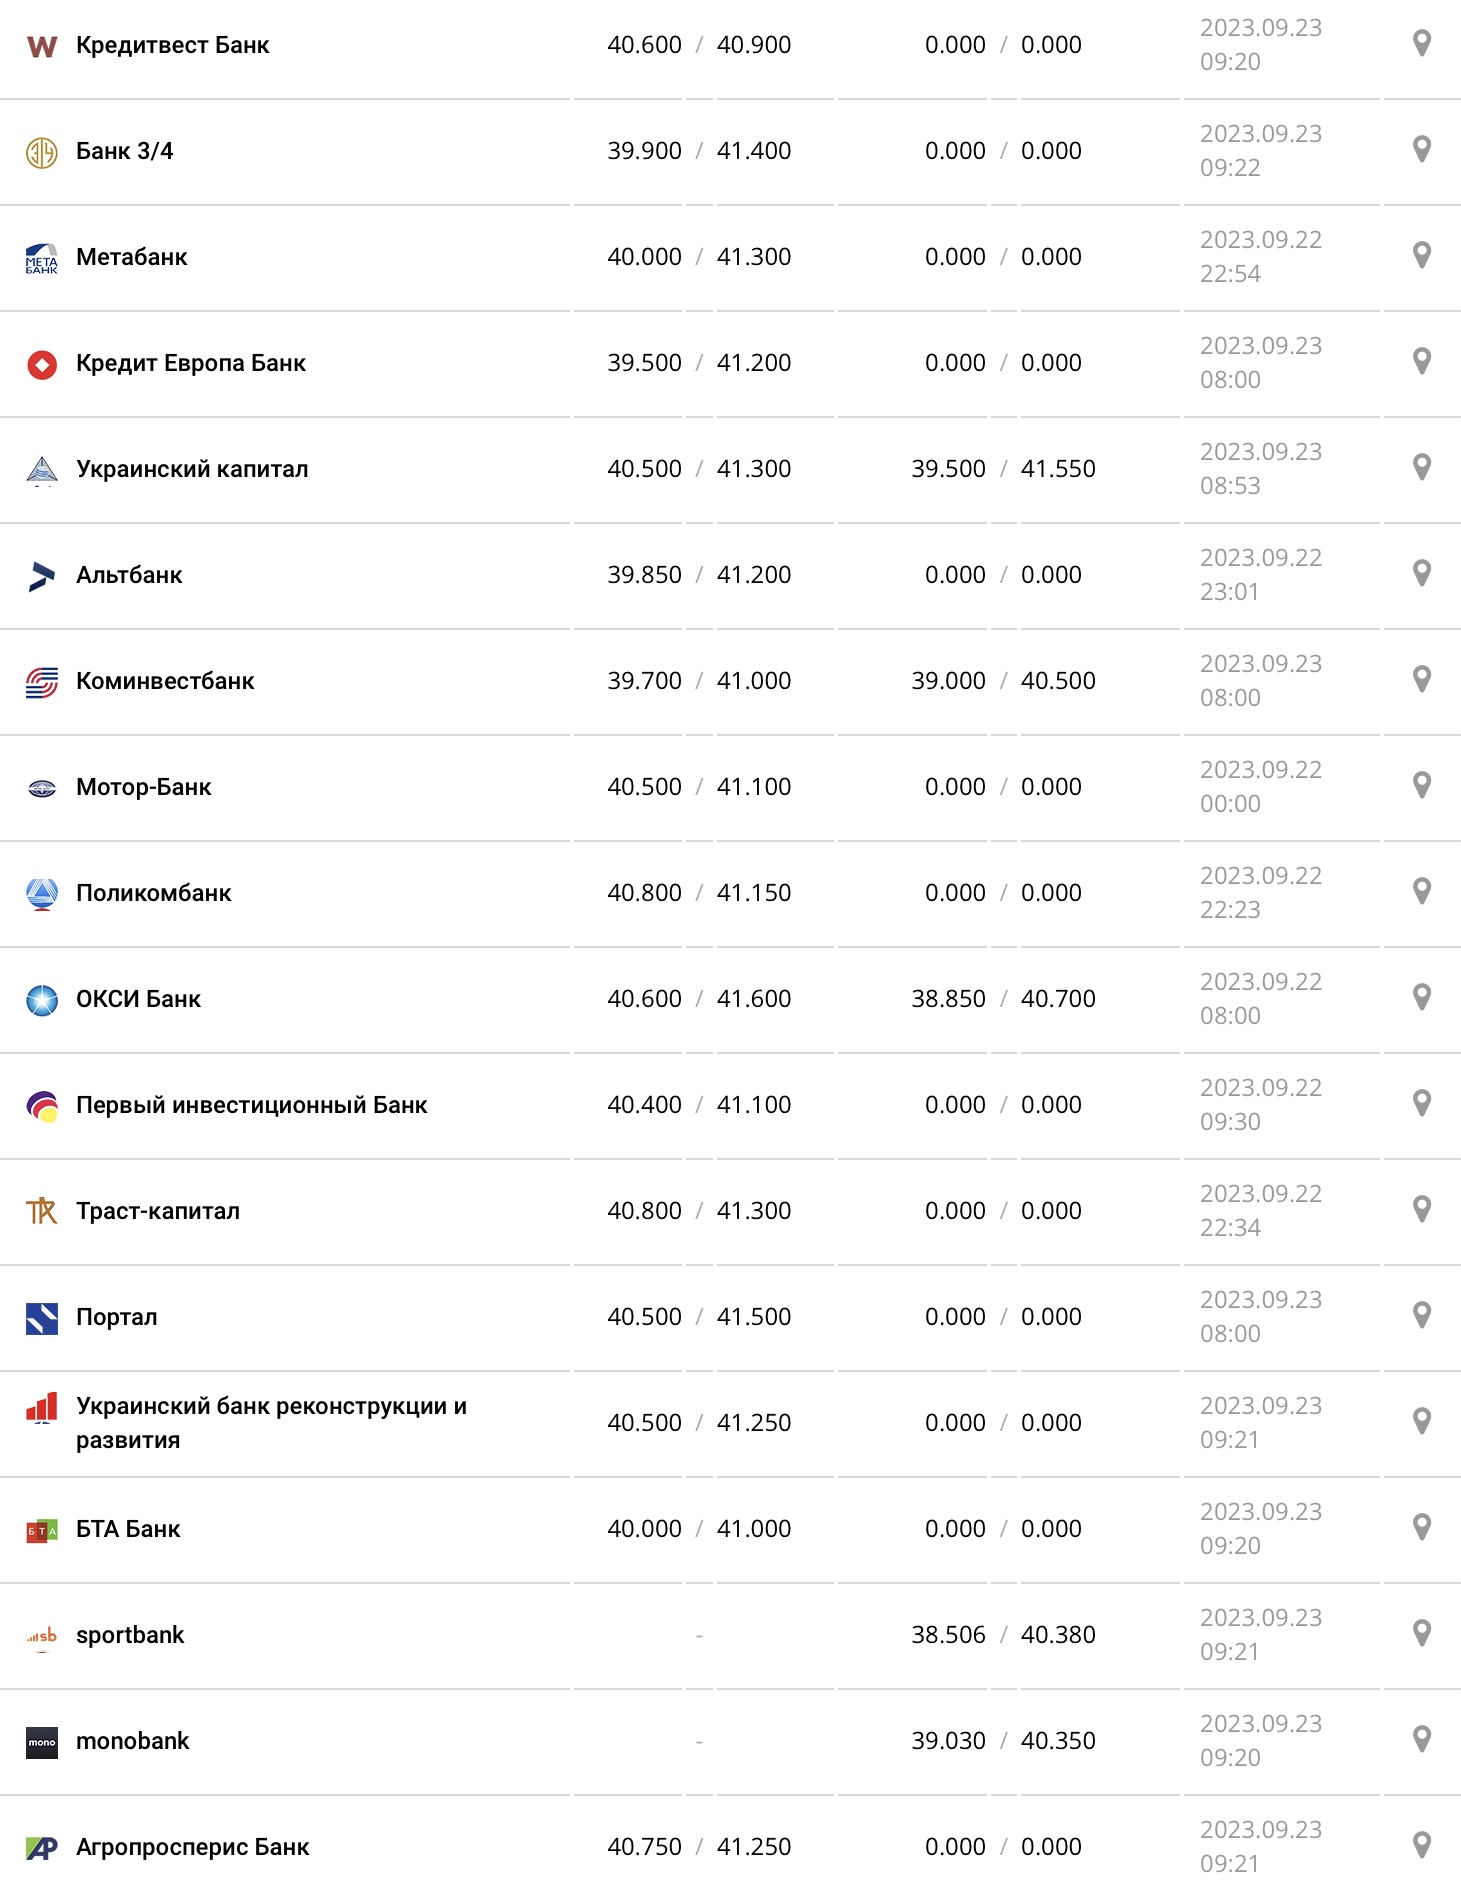
Task: Open the Мотор-Банк bank page
Action: [144, 786]
